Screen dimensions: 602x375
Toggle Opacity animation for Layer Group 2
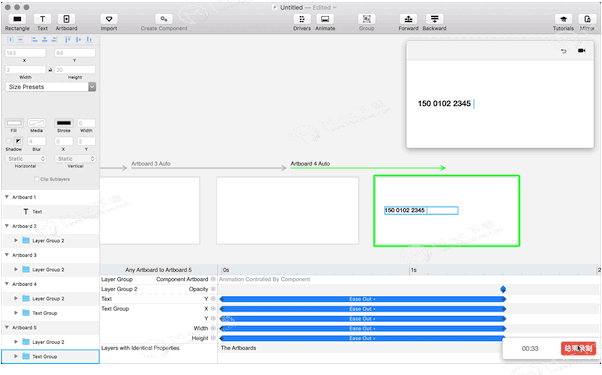[213, 289]
